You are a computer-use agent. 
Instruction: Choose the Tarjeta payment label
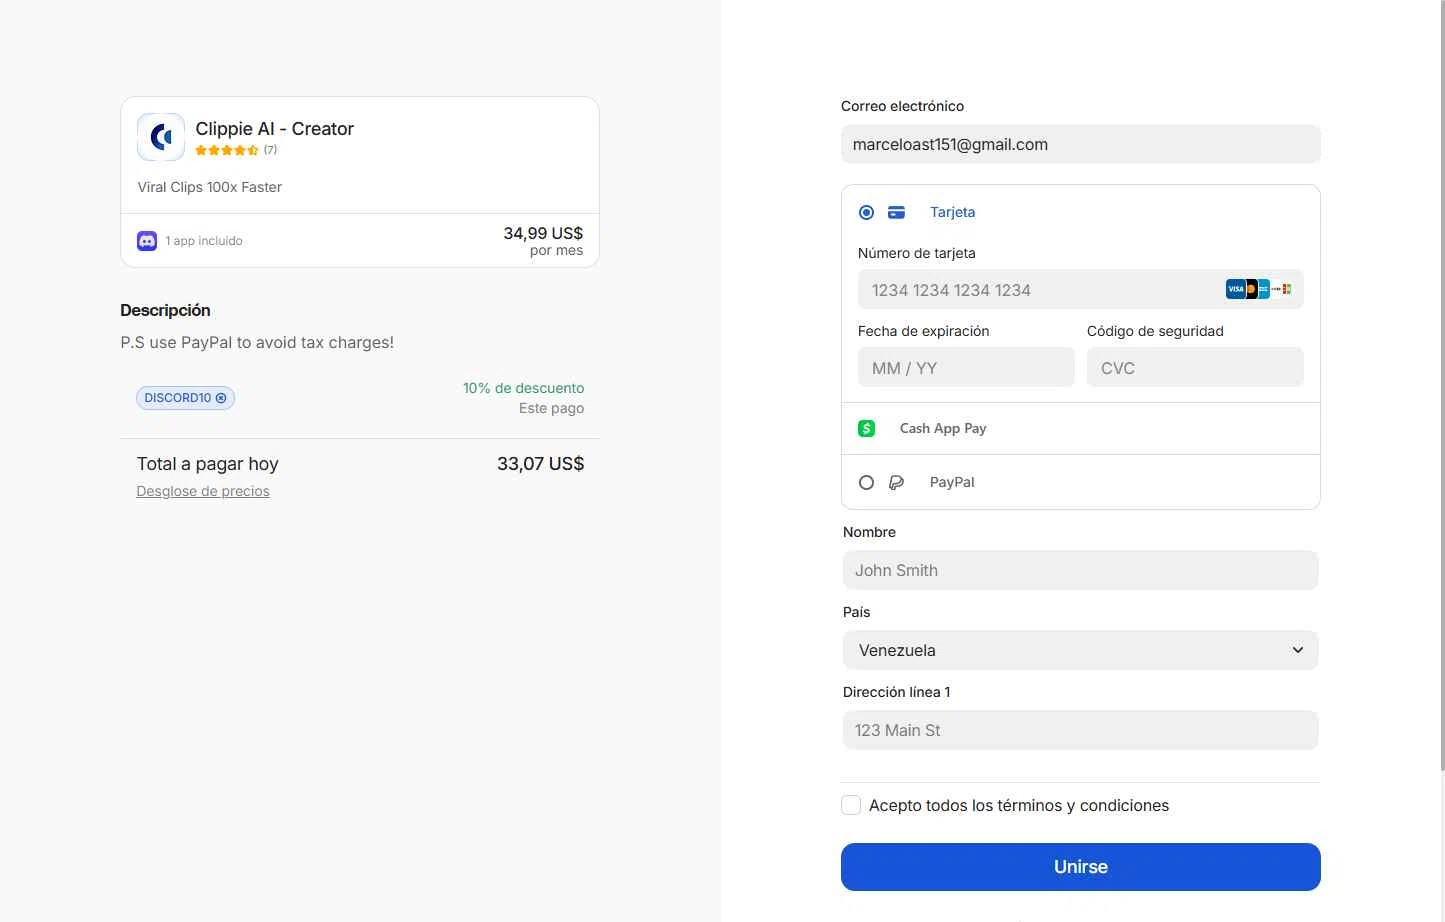click(952, 212)
